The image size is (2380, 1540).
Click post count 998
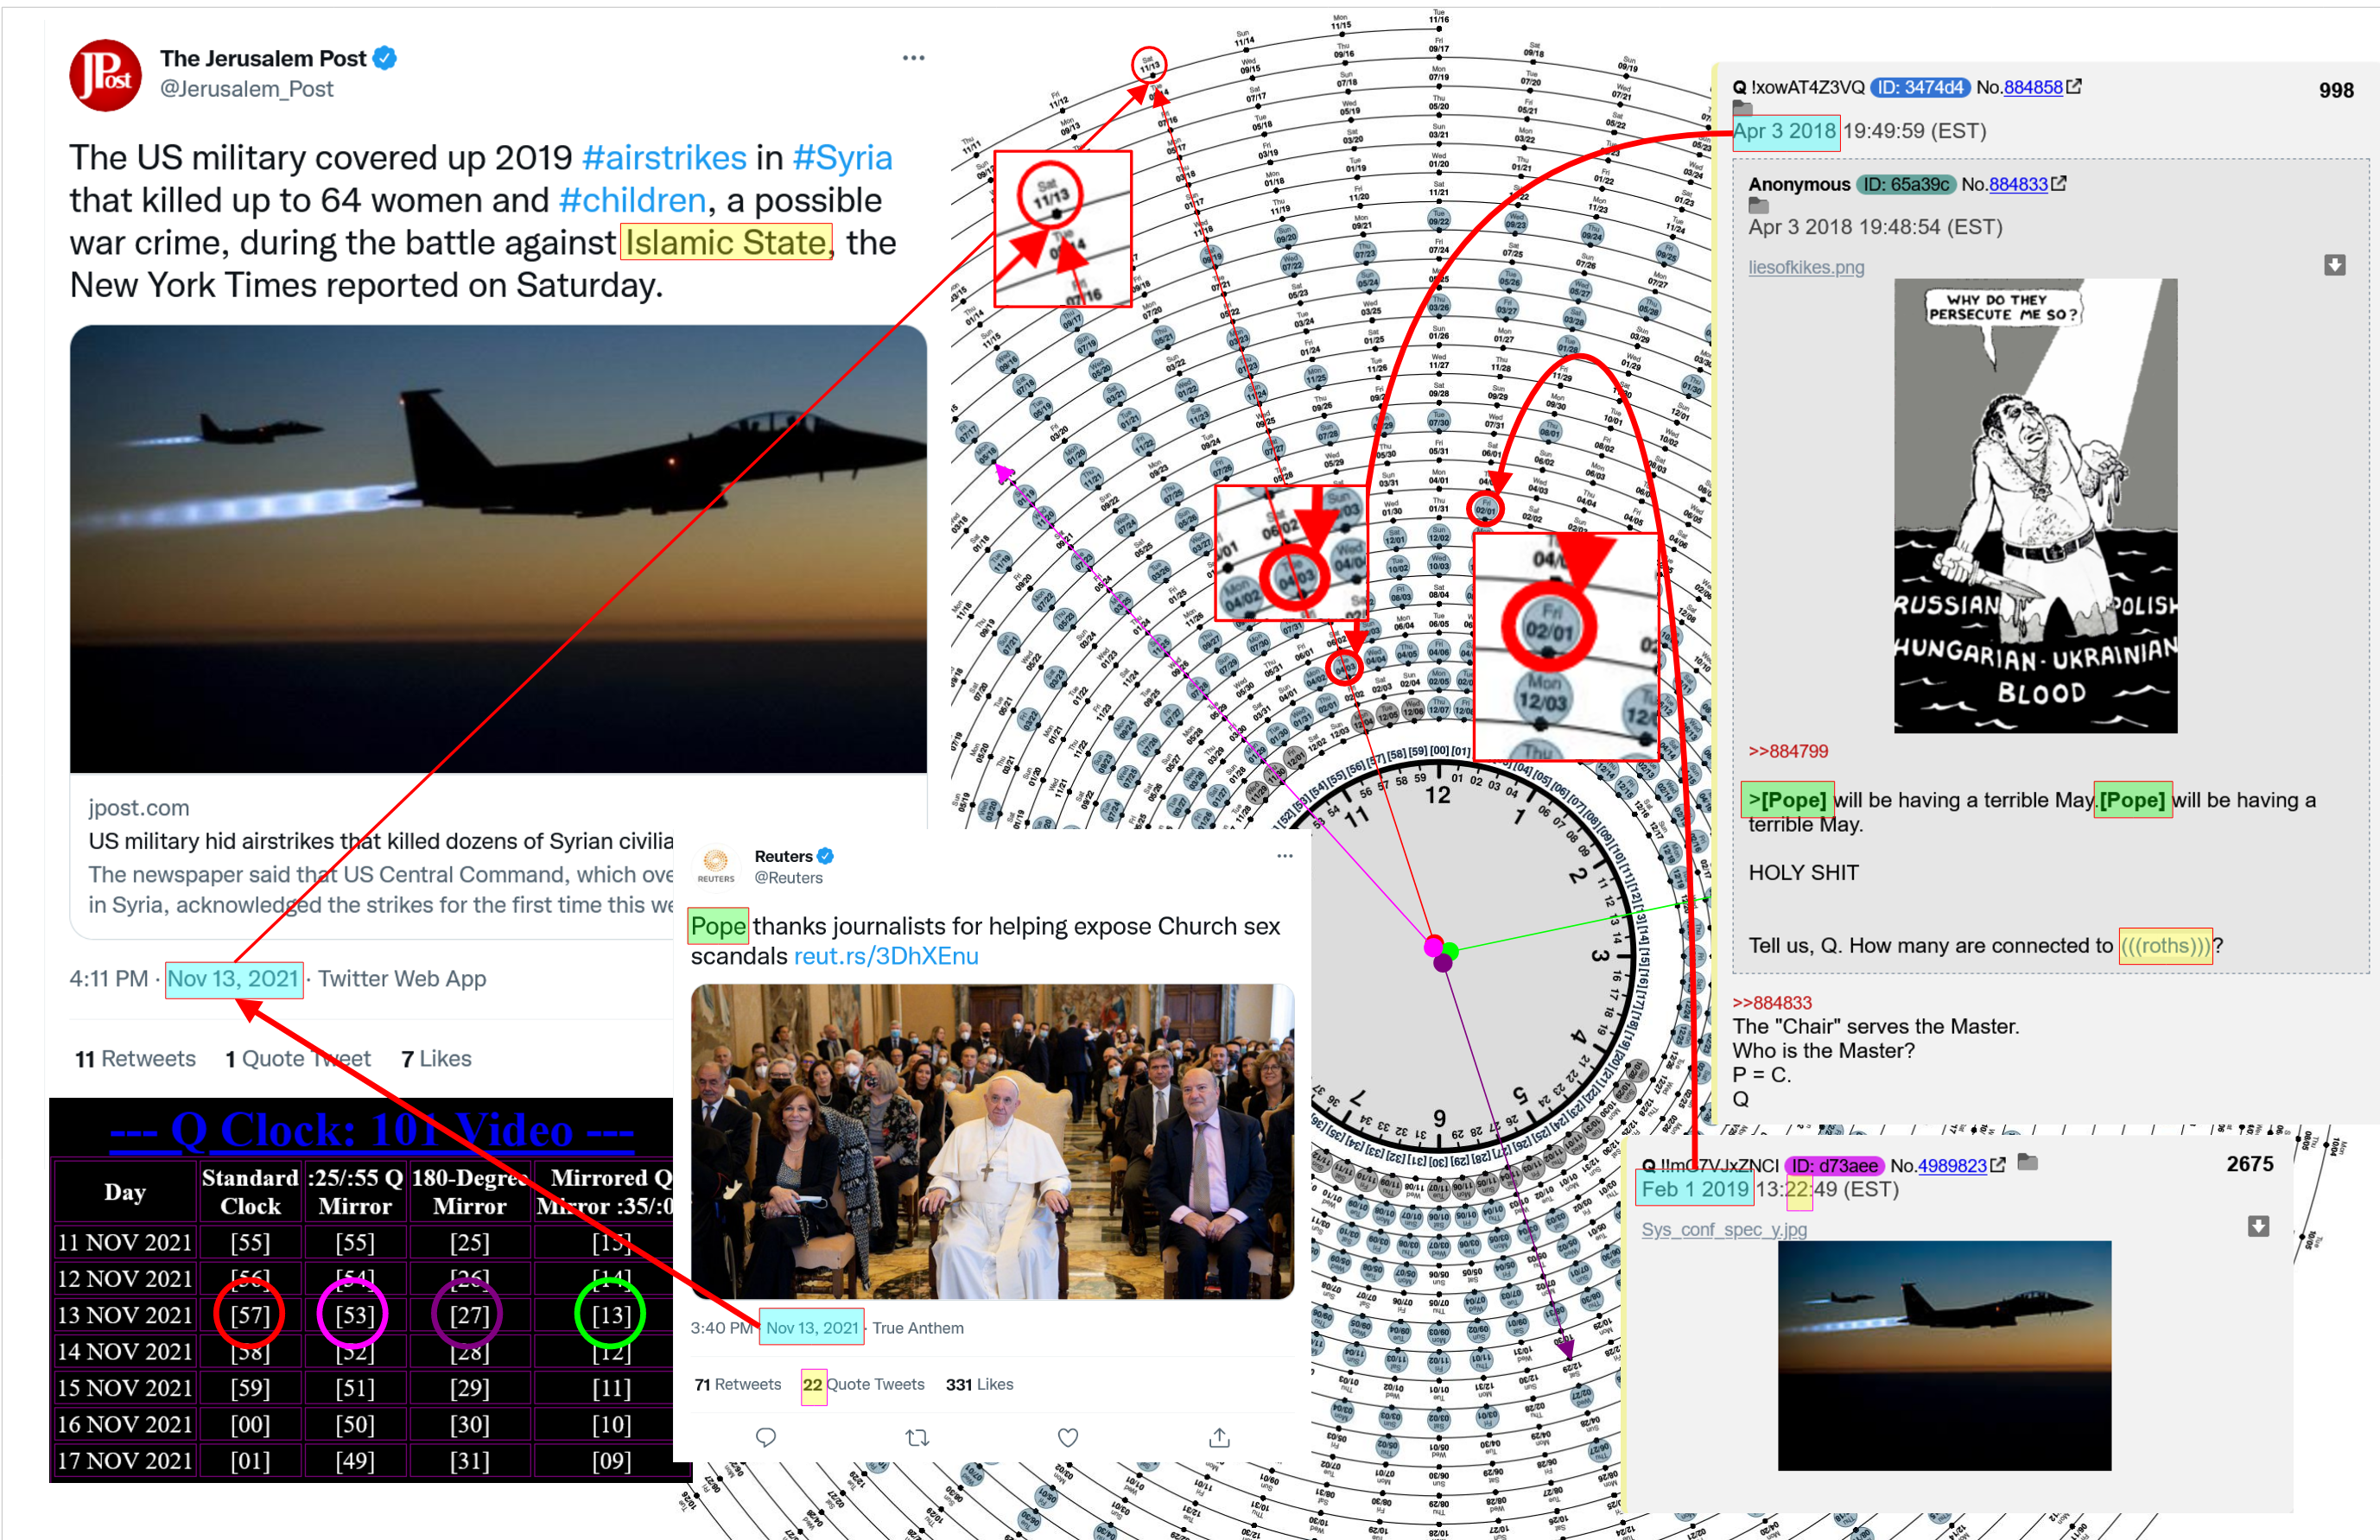[x=2336, y=90]
